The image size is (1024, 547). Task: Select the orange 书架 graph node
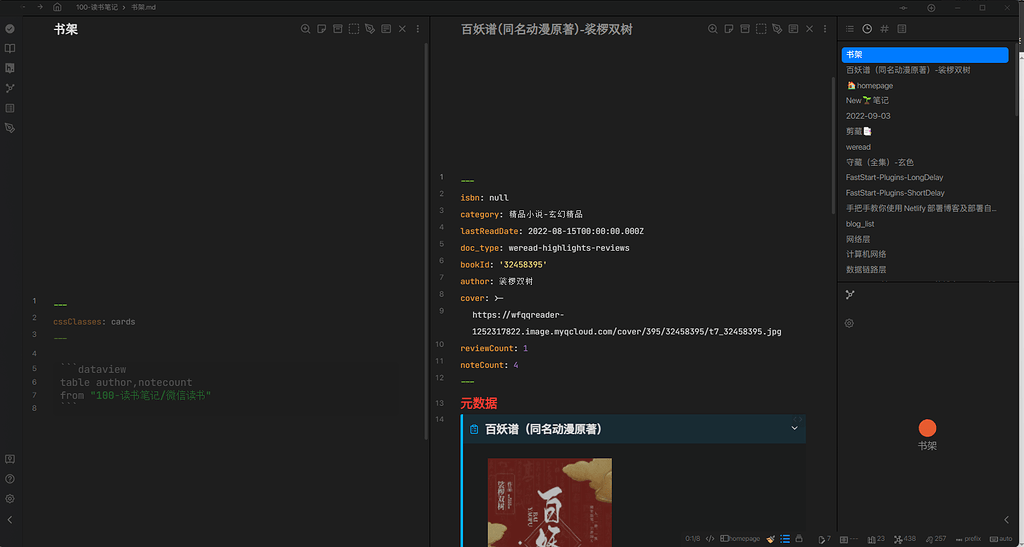coord(927,428)
